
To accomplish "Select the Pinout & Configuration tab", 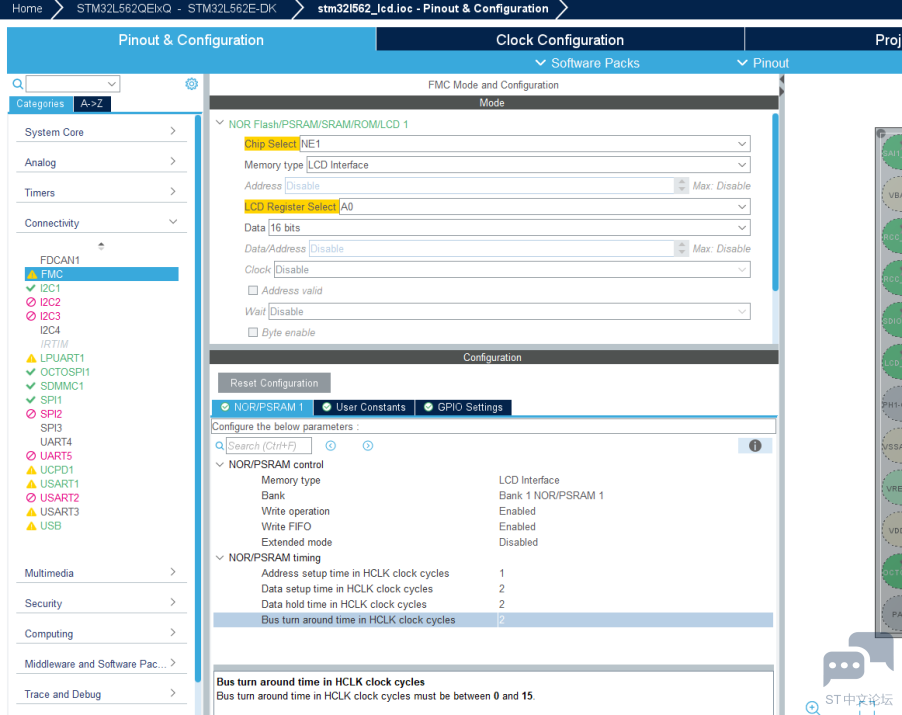I will [191, 40].
